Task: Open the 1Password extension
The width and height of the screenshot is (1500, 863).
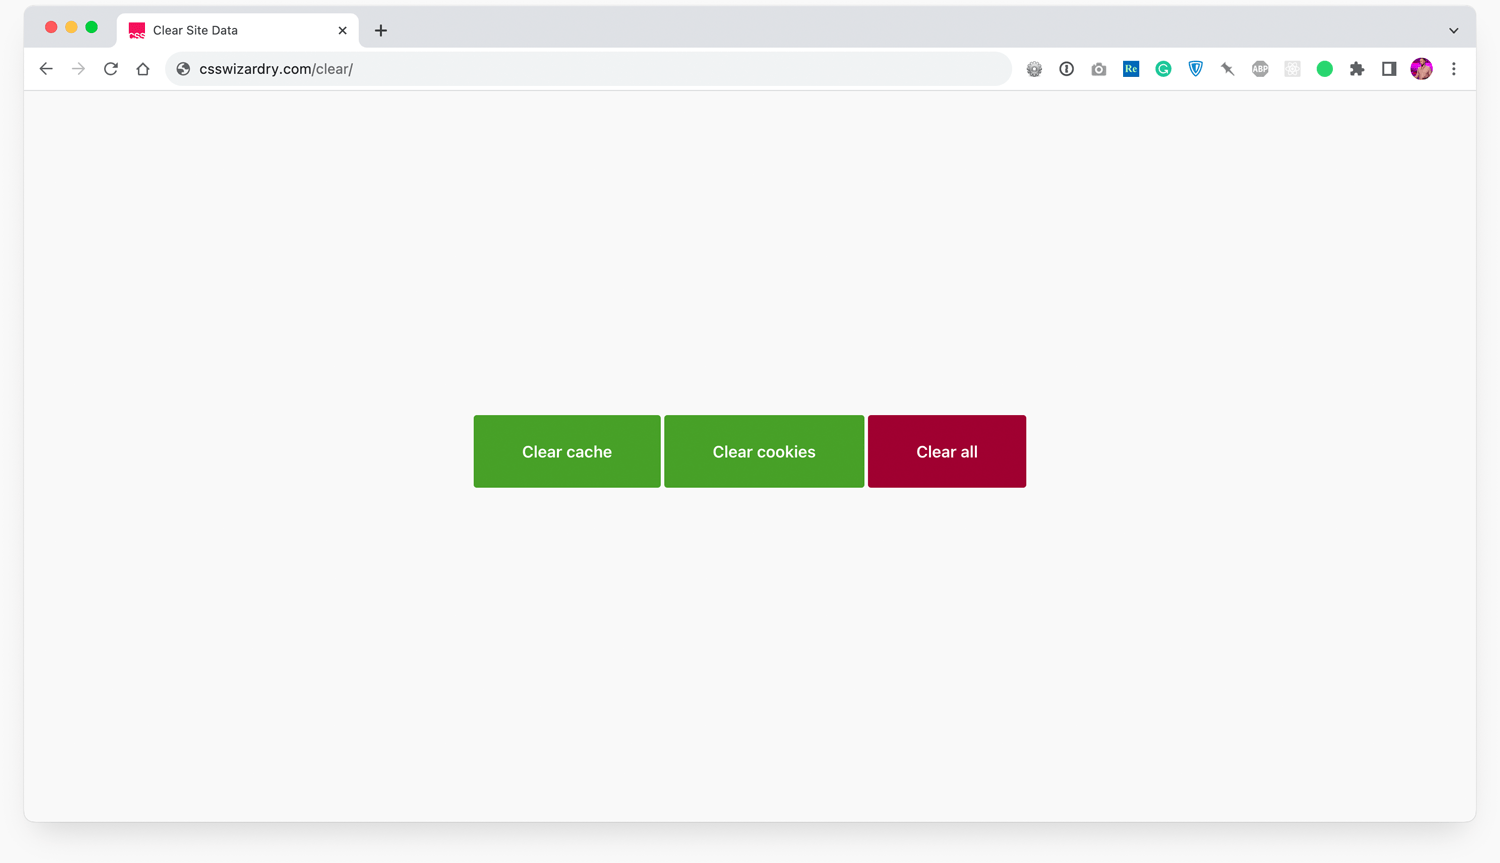Action: click(1067, 69)
